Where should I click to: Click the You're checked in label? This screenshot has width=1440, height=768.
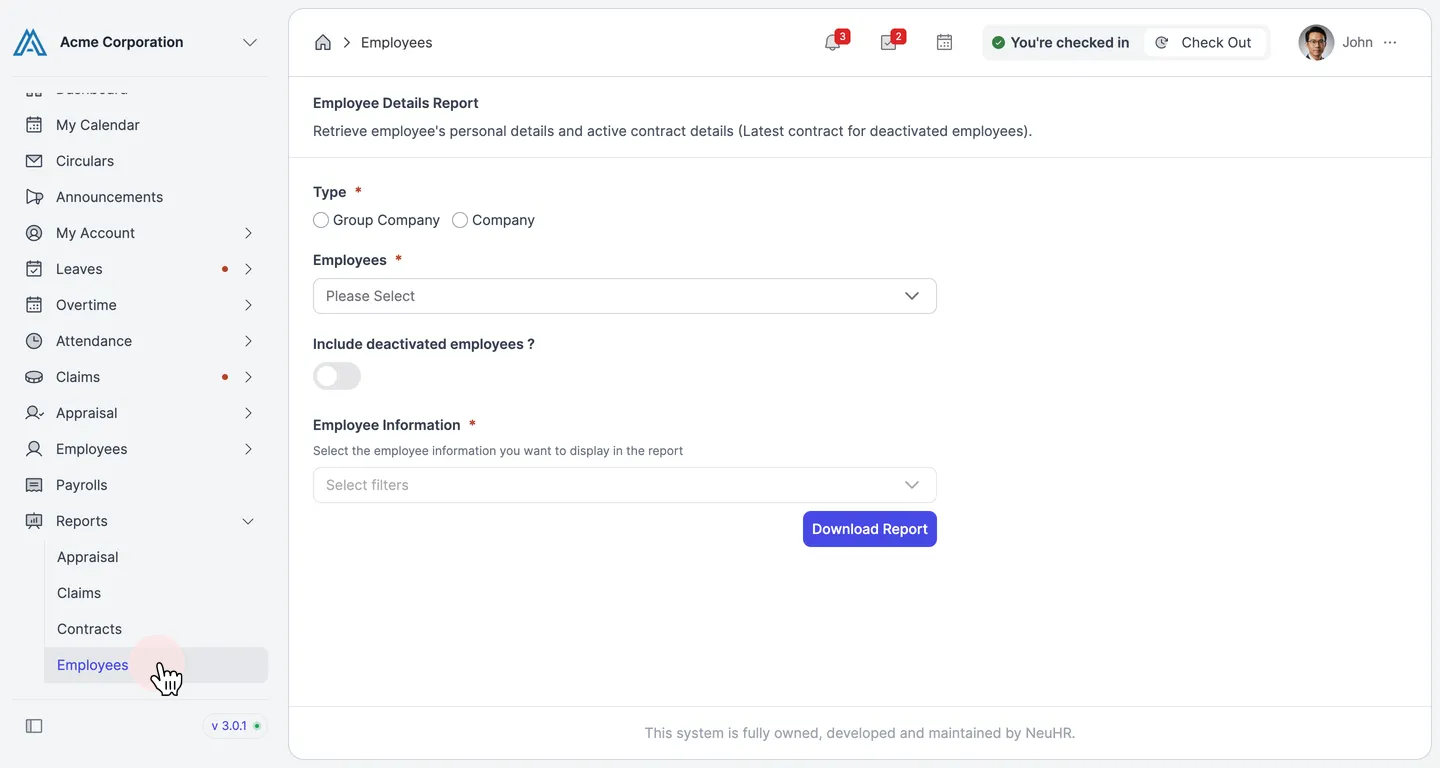pyautogui.click(x=1070, y=42)
